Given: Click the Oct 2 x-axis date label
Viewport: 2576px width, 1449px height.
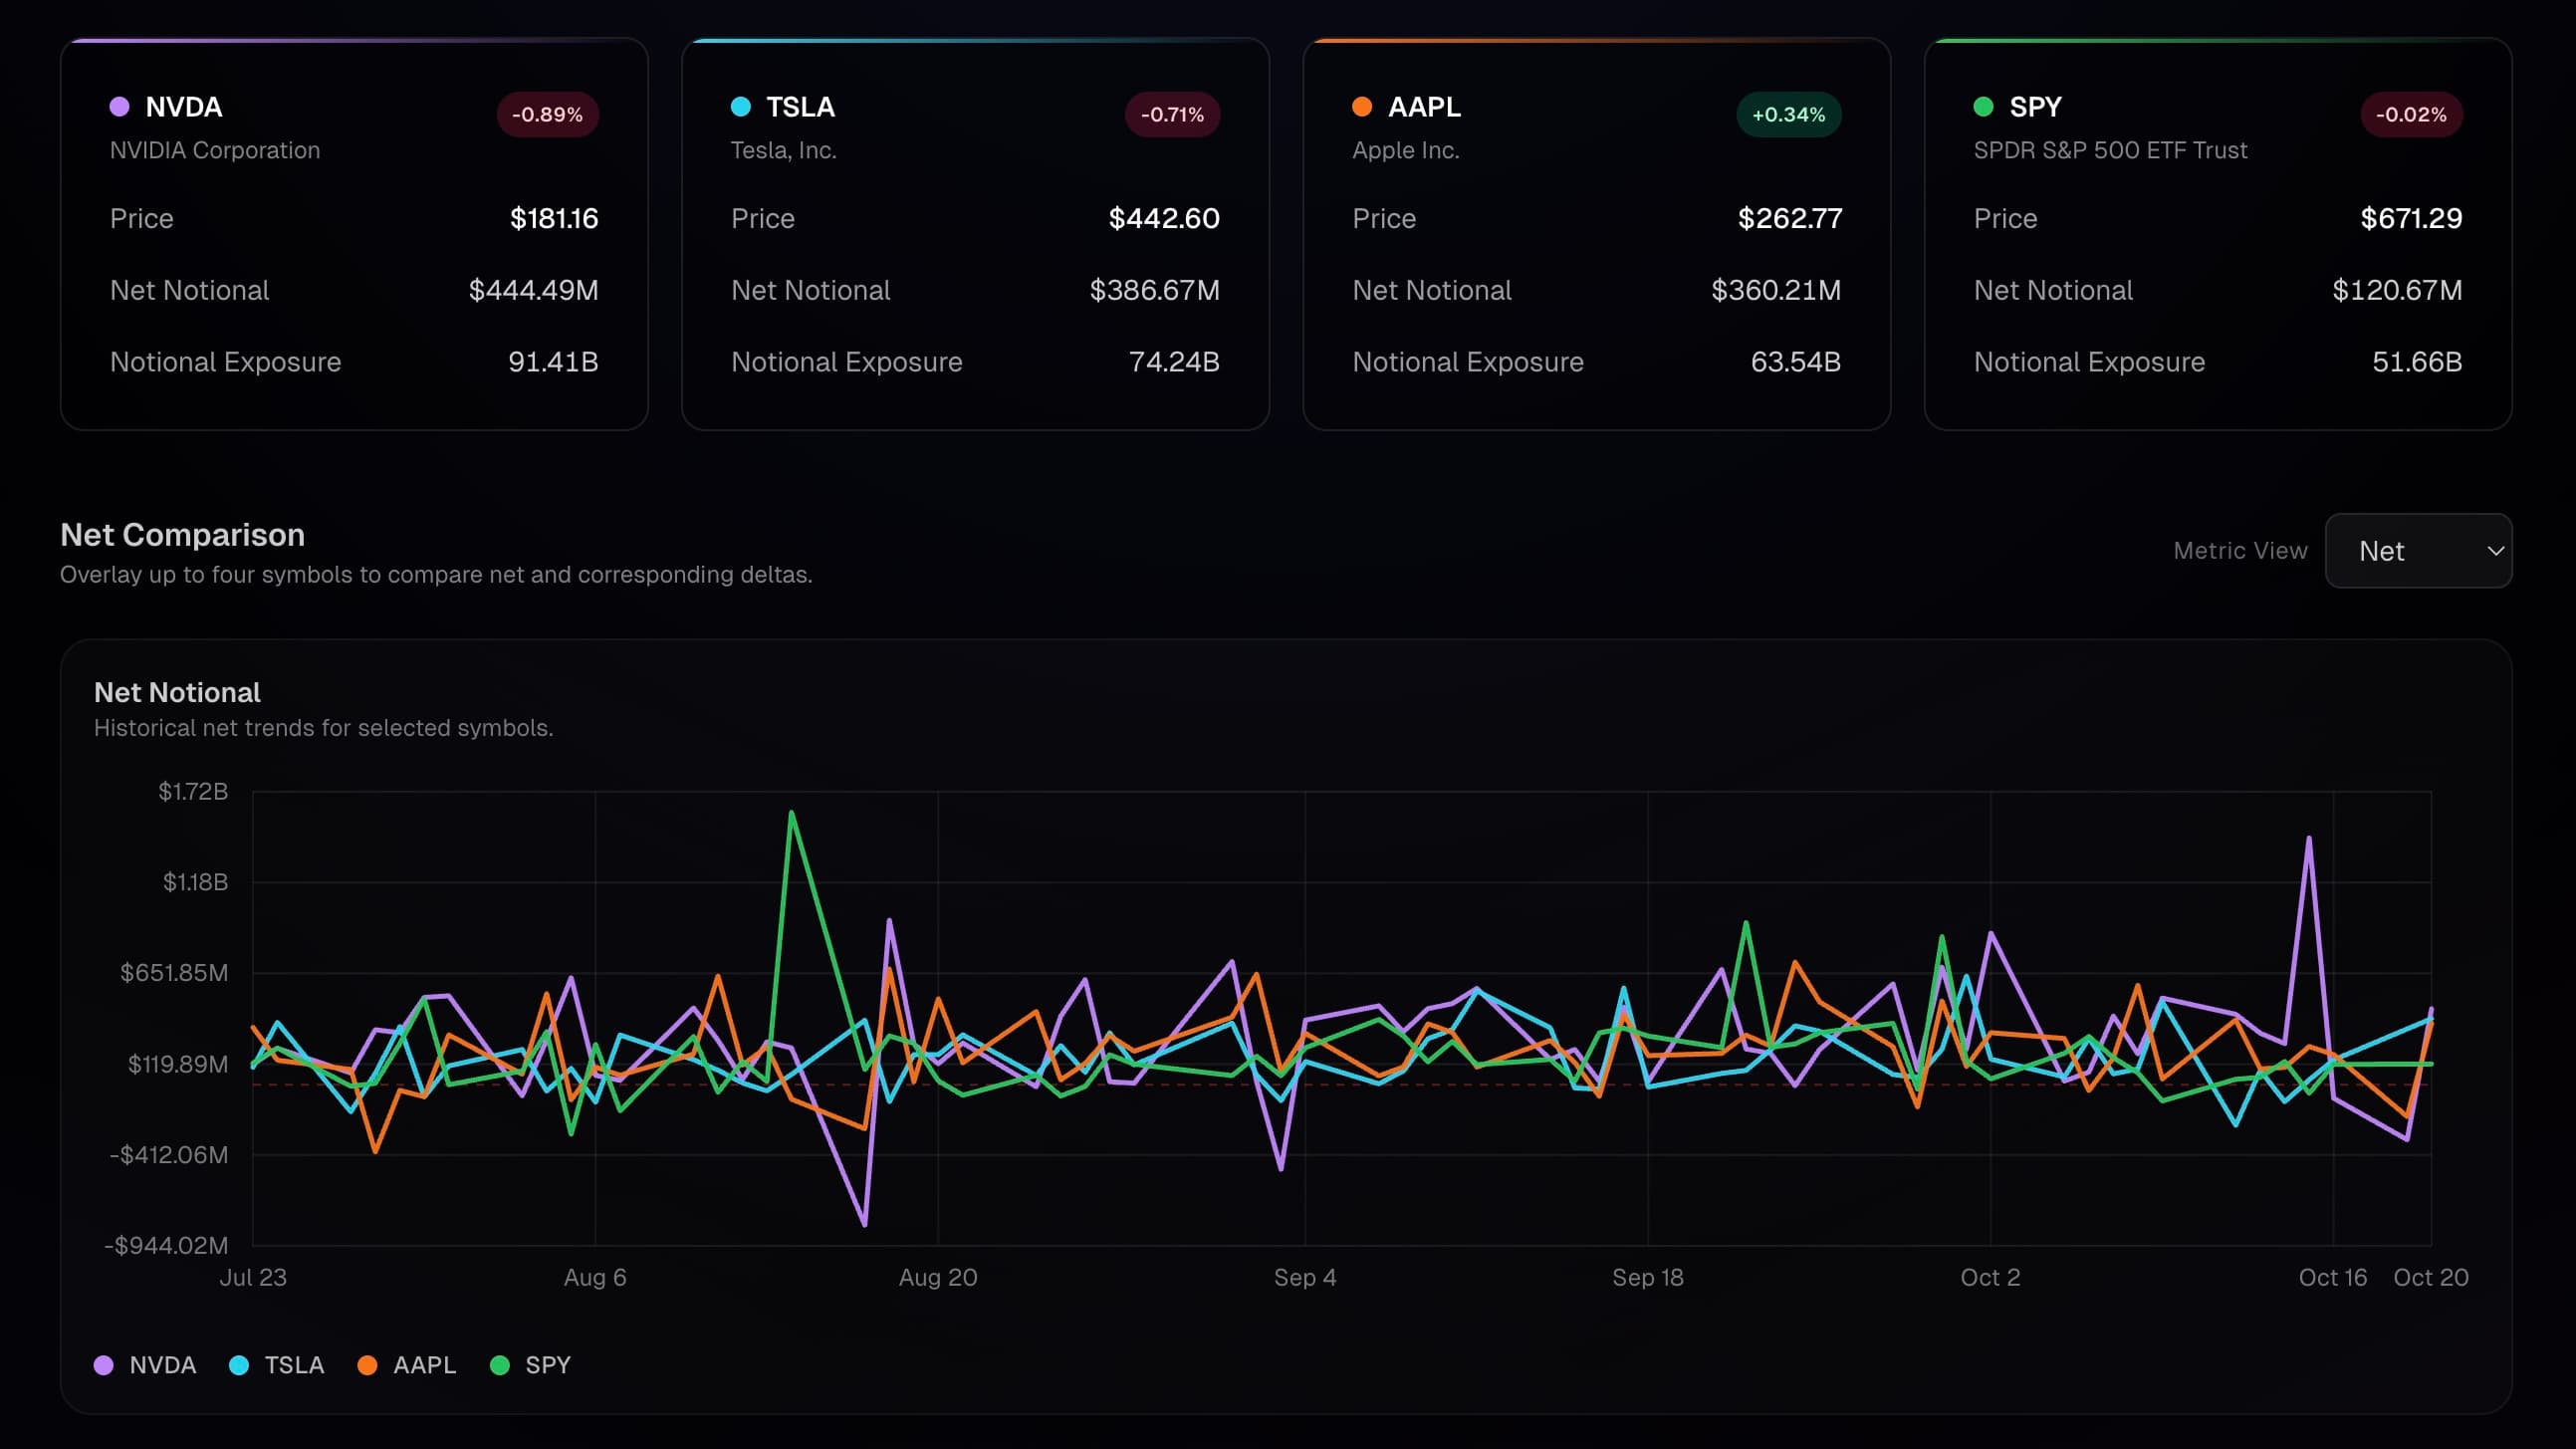Looking at the screenshot, I should click(x=1990, y=1277).
